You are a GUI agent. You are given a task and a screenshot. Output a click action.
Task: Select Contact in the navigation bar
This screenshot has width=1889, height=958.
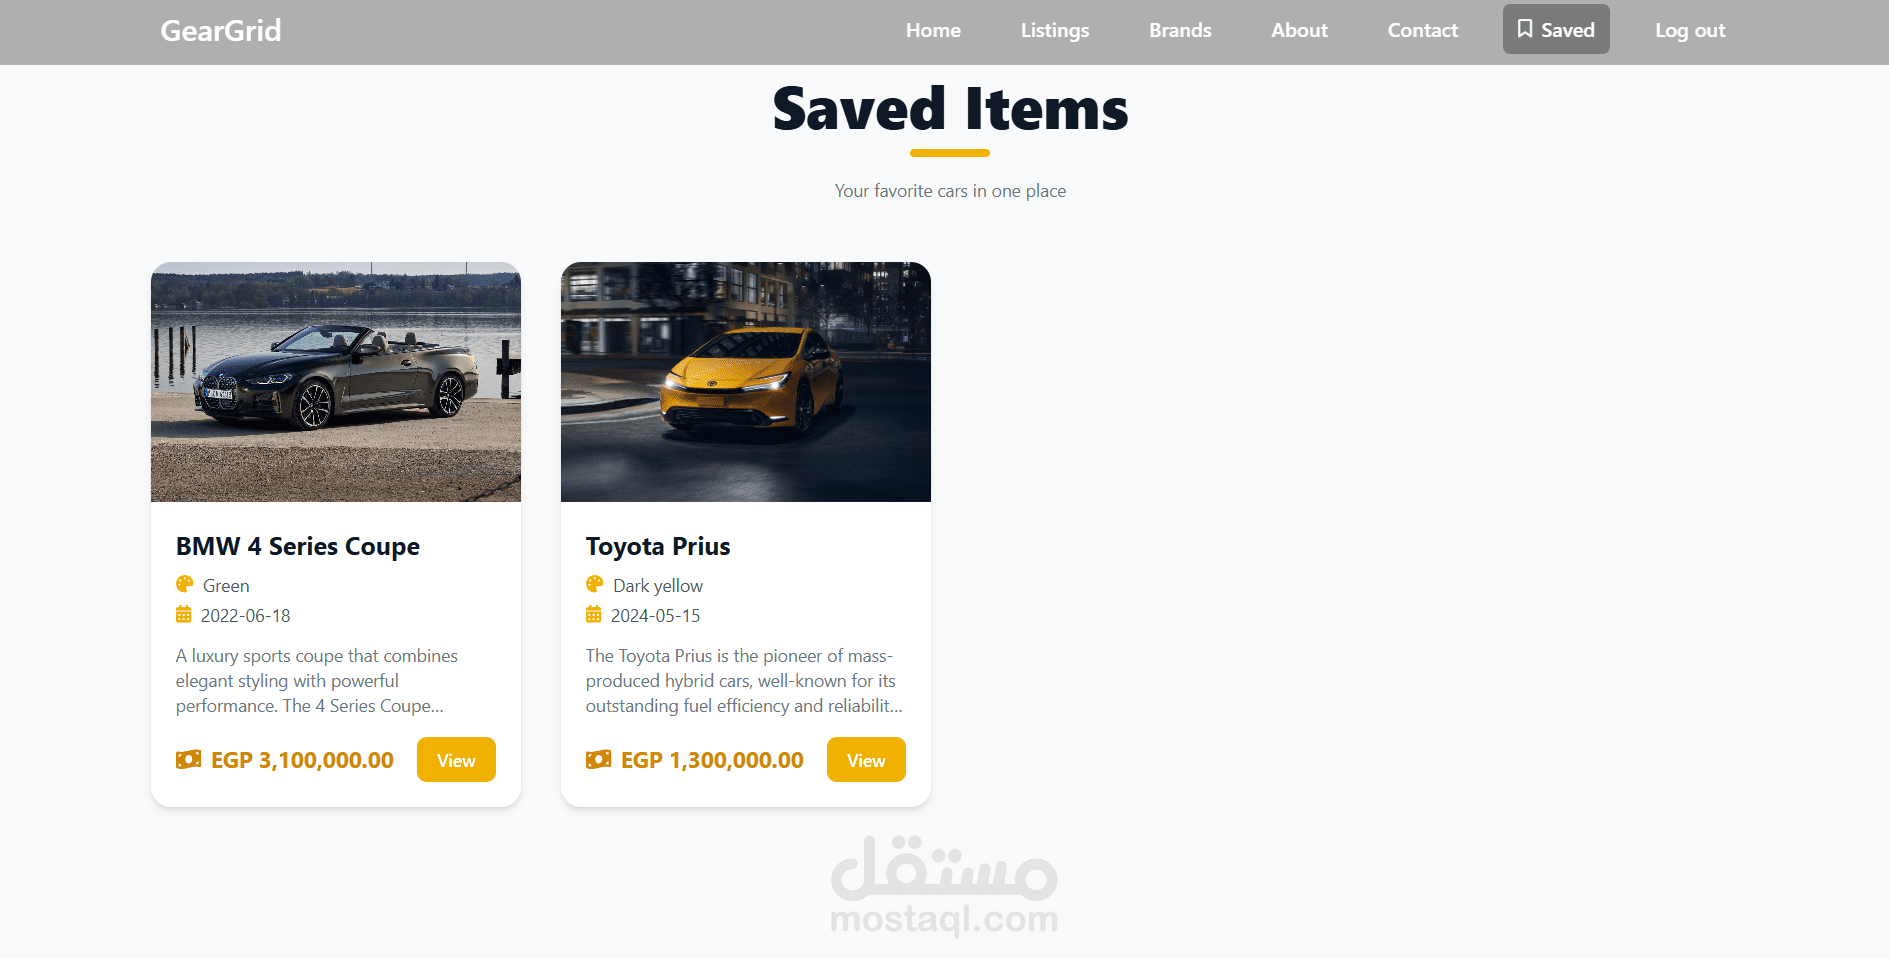1422,30
